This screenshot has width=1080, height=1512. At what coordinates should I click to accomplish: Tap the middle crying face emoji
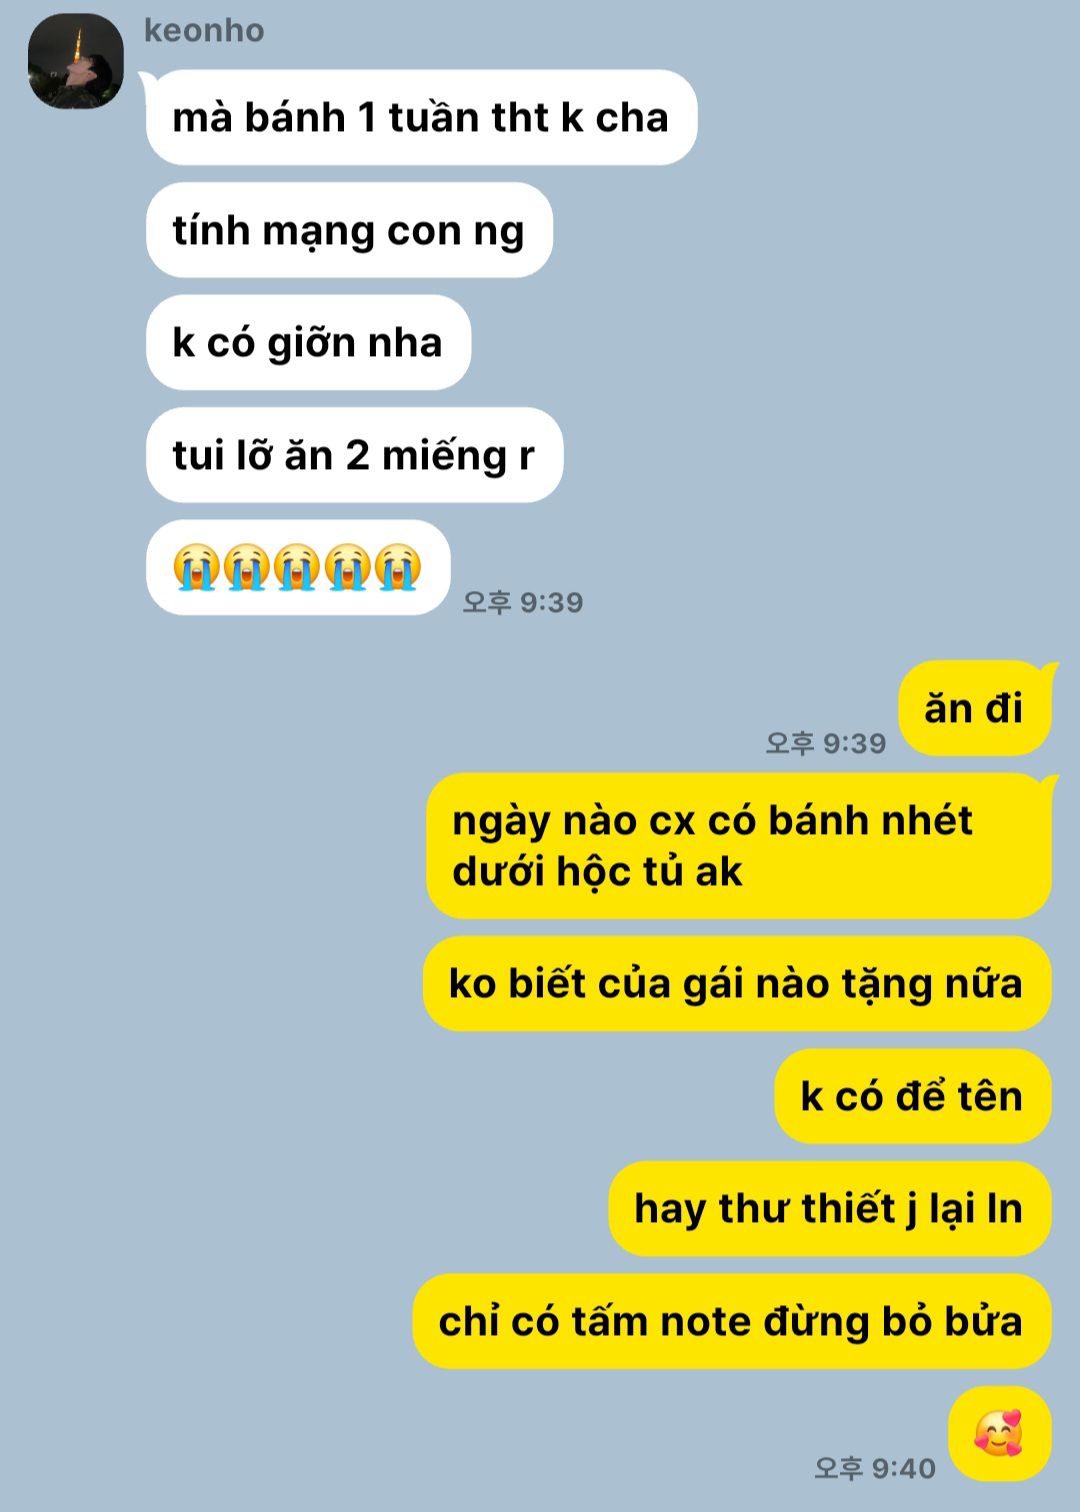(x=297, y=567)
